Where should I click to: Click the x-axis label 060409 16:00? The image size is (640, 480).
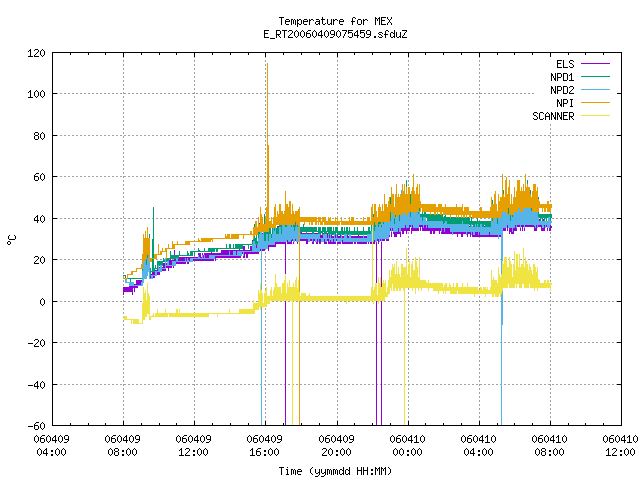[x=264, y=446]
